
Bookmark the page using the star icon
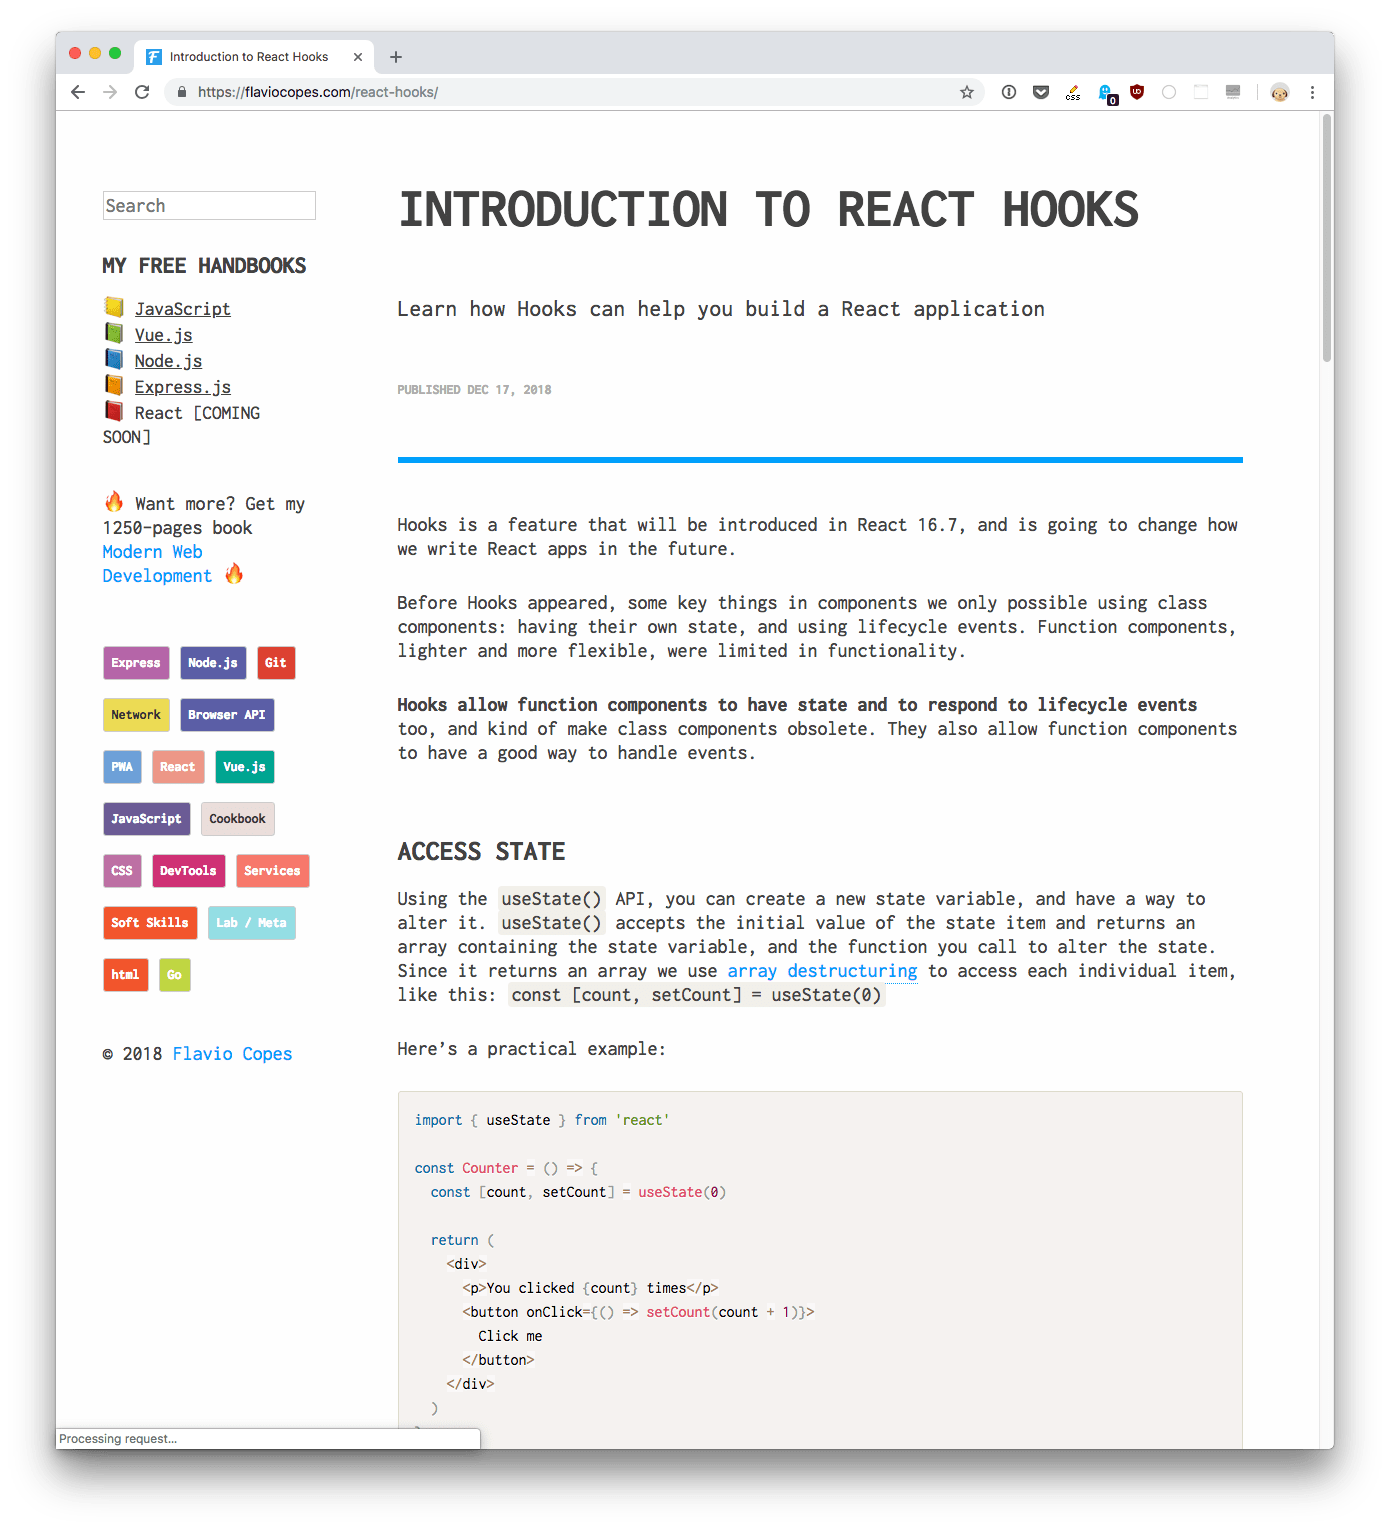966,92
